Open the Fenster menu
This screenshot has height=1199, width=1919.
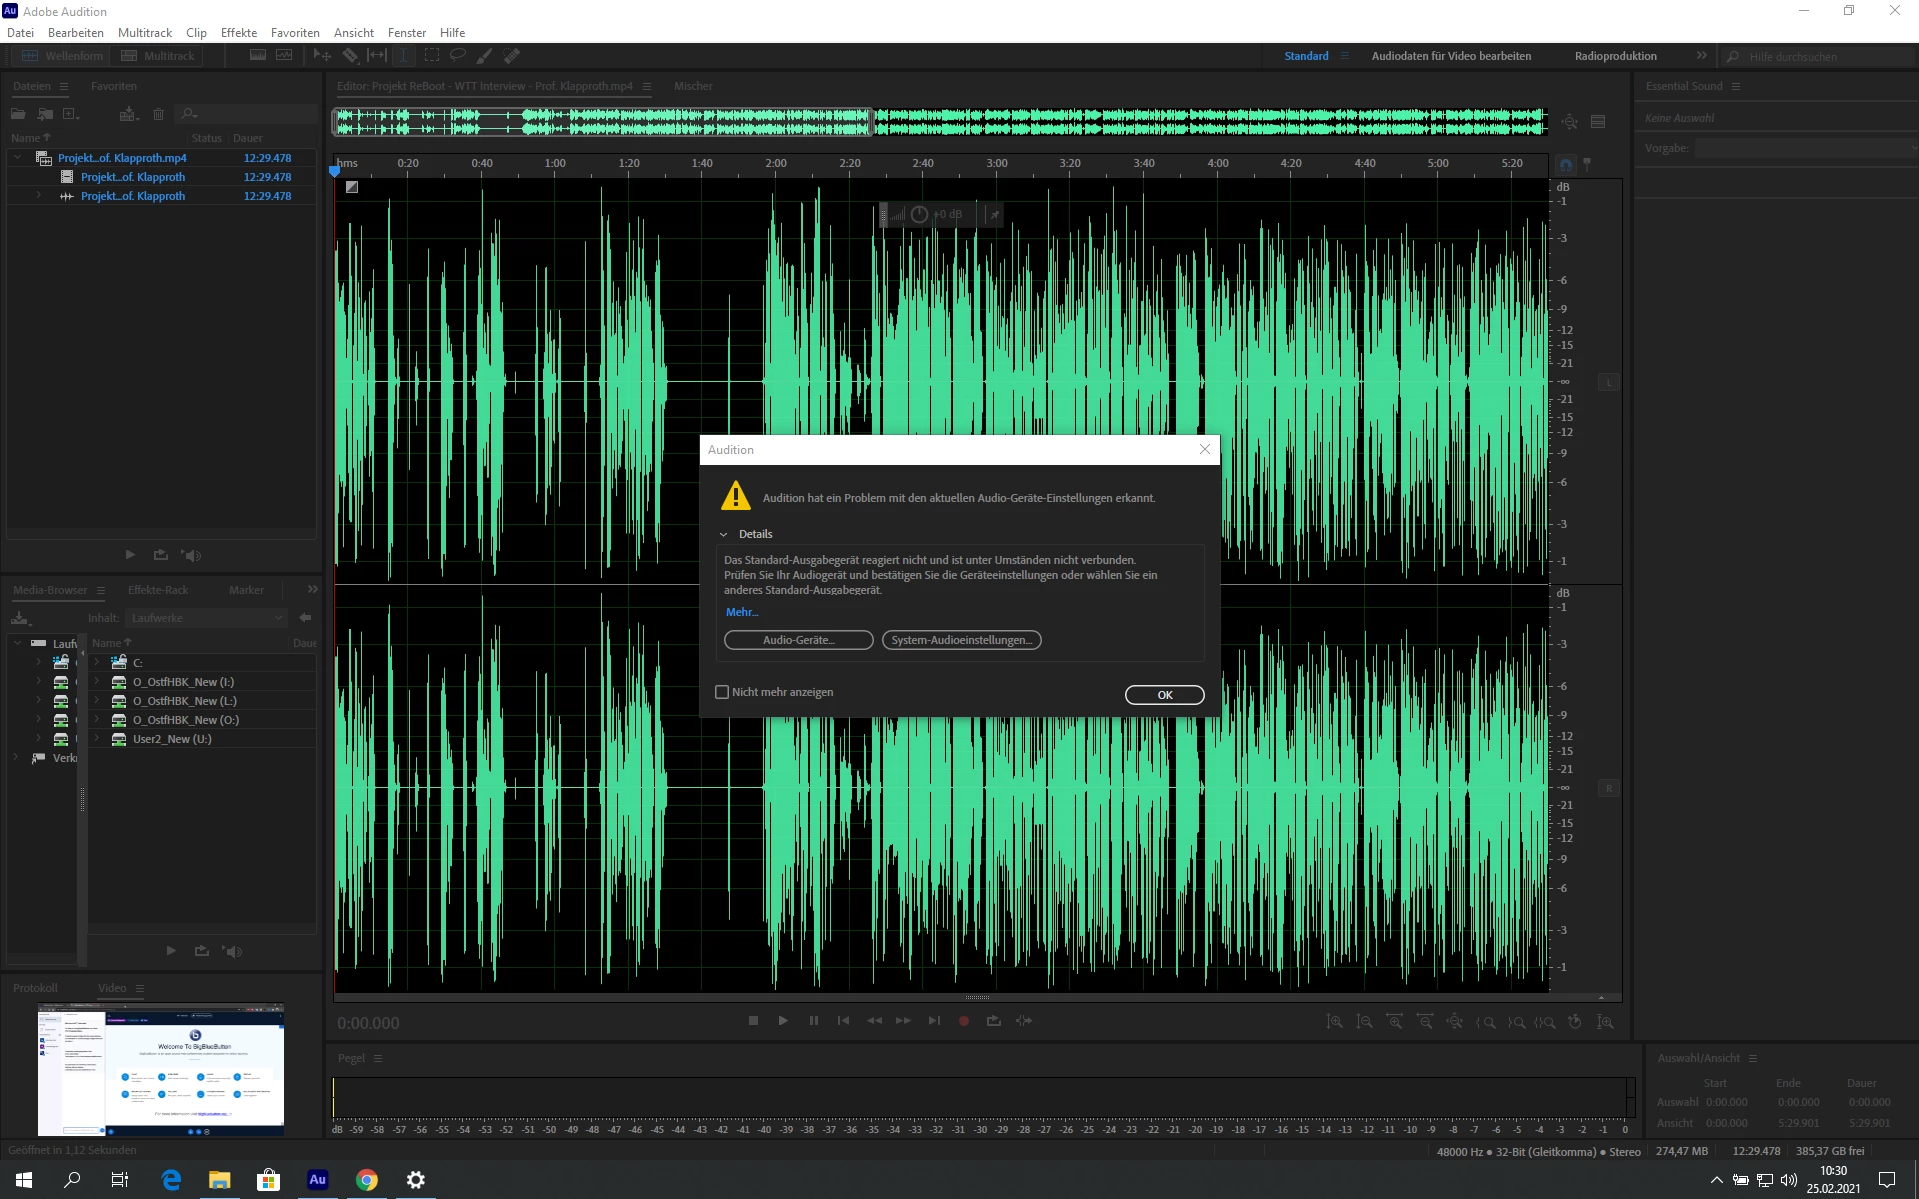click(407, 33)
